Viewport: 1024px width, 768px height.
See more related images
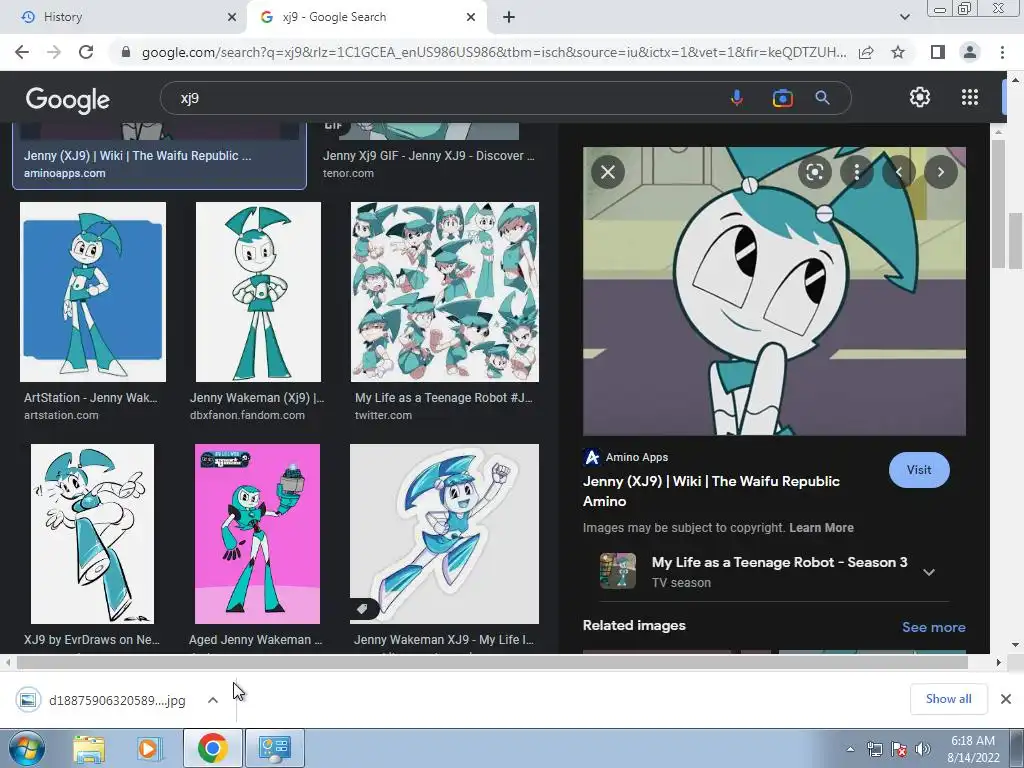pyautogui.click(x=933, y=627)
